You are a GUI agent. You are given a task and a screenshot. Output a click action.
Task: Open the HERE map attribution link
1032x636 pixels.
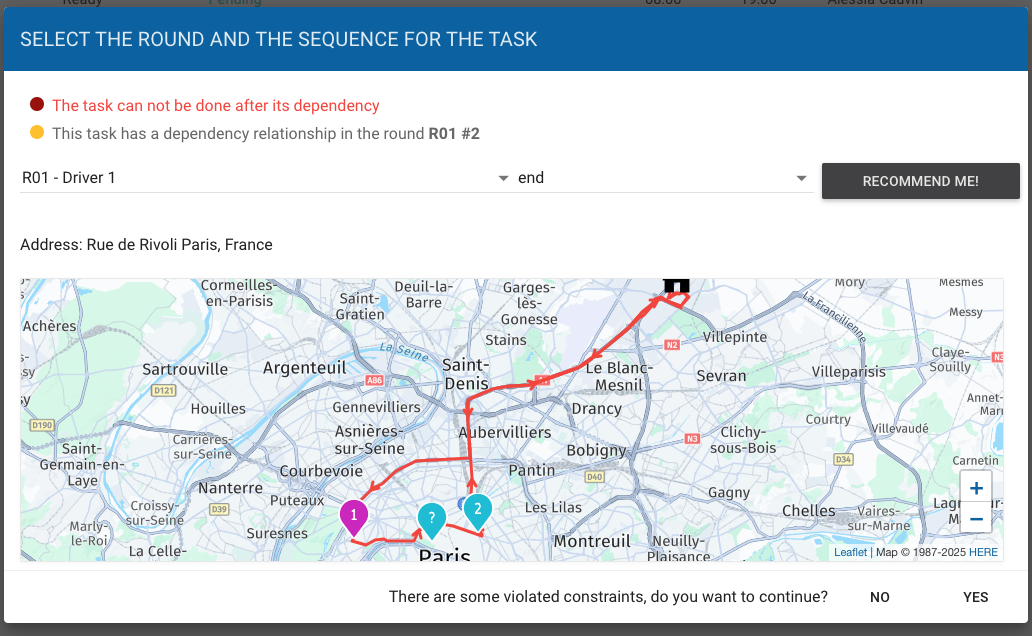click(983, 552)
